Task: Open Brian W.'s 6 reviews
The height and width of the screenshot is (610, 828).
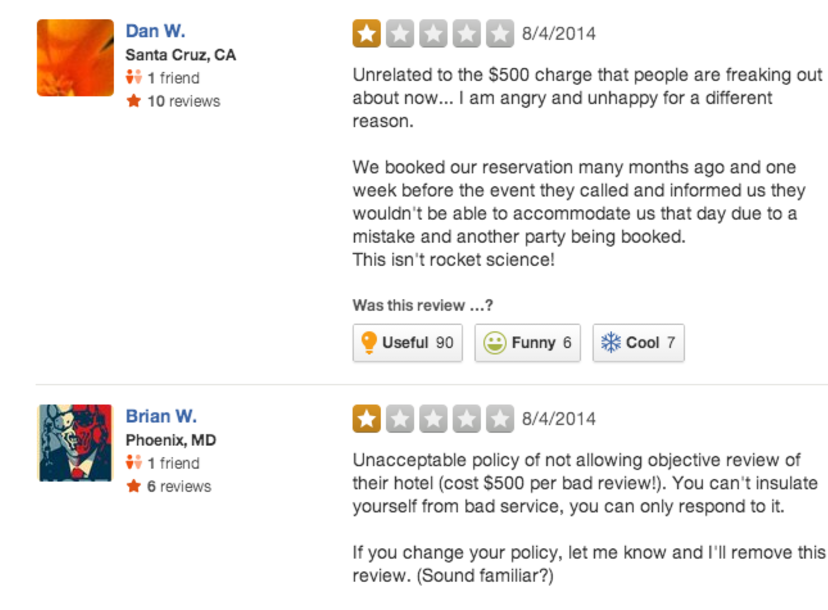Action: click(x=179, y=486)
